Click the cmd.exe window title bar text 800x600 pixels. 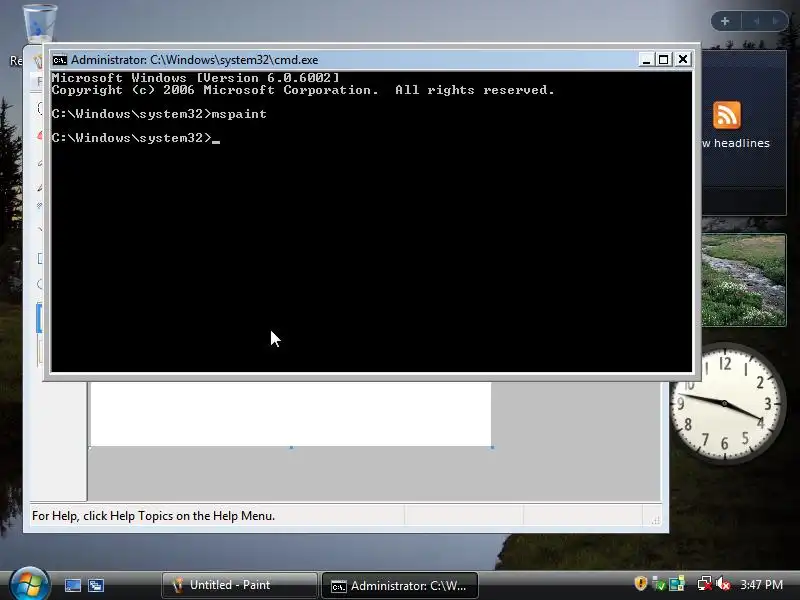tap(194, 60)
